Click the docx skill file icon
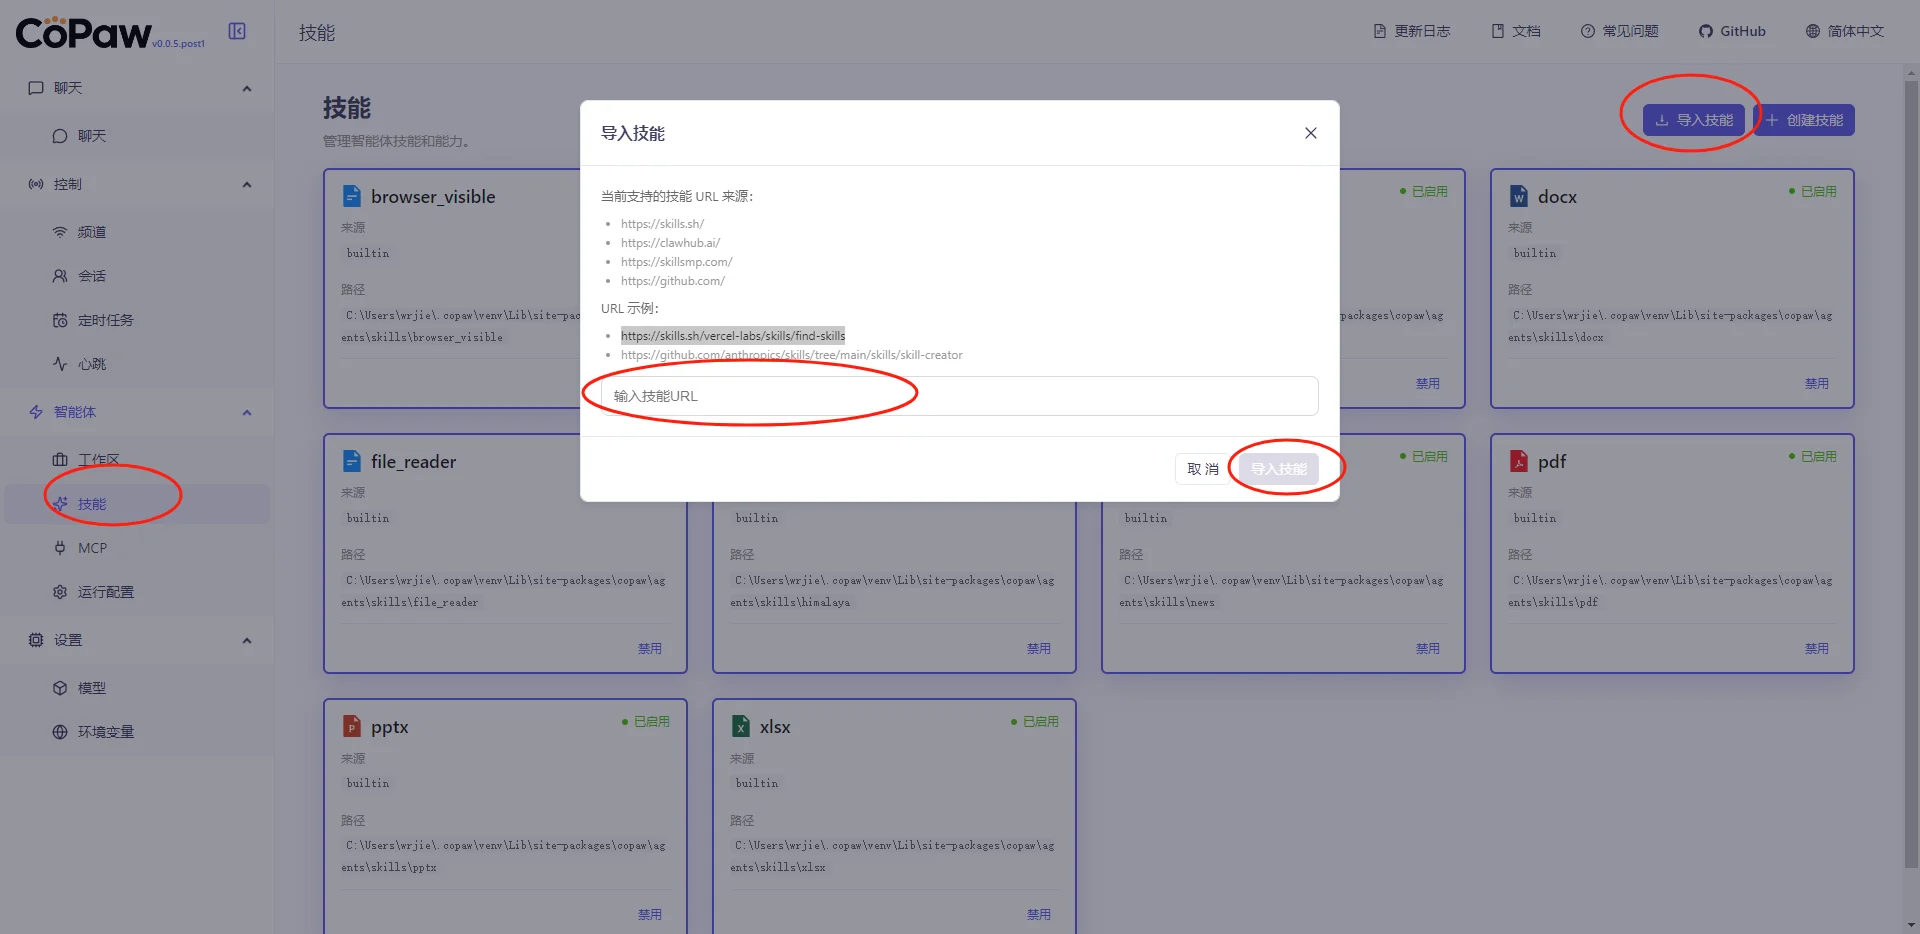 [x=1518, y=196]
